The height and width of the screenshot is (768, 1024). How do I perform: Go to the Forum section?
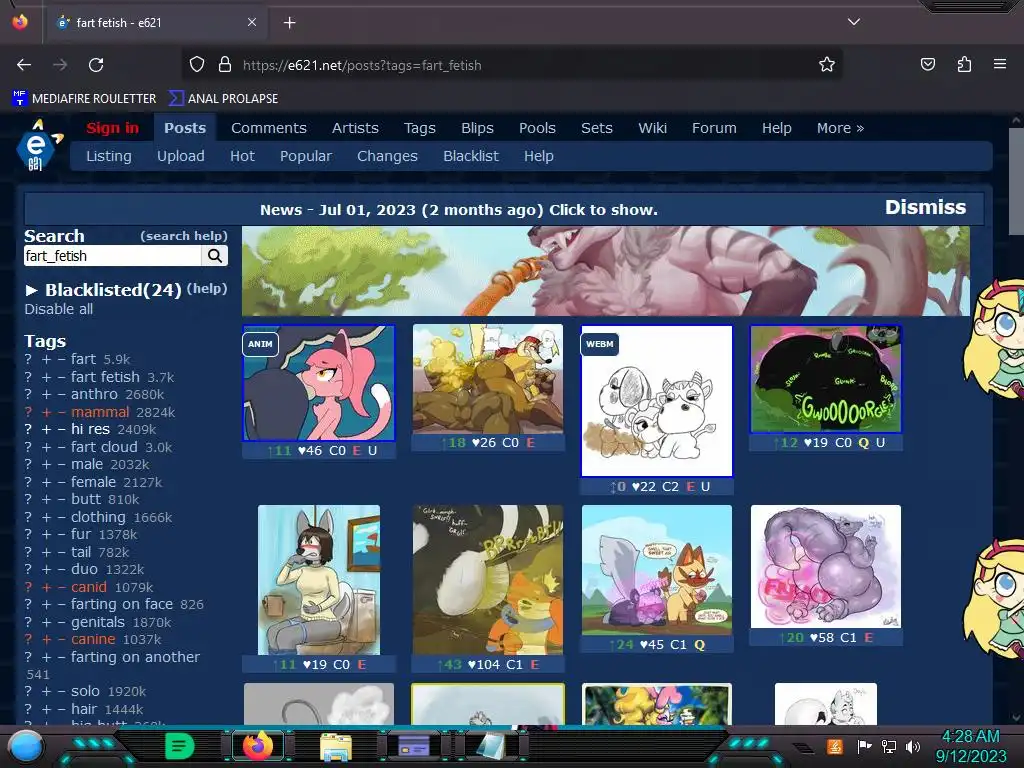[x=714, y=128]
